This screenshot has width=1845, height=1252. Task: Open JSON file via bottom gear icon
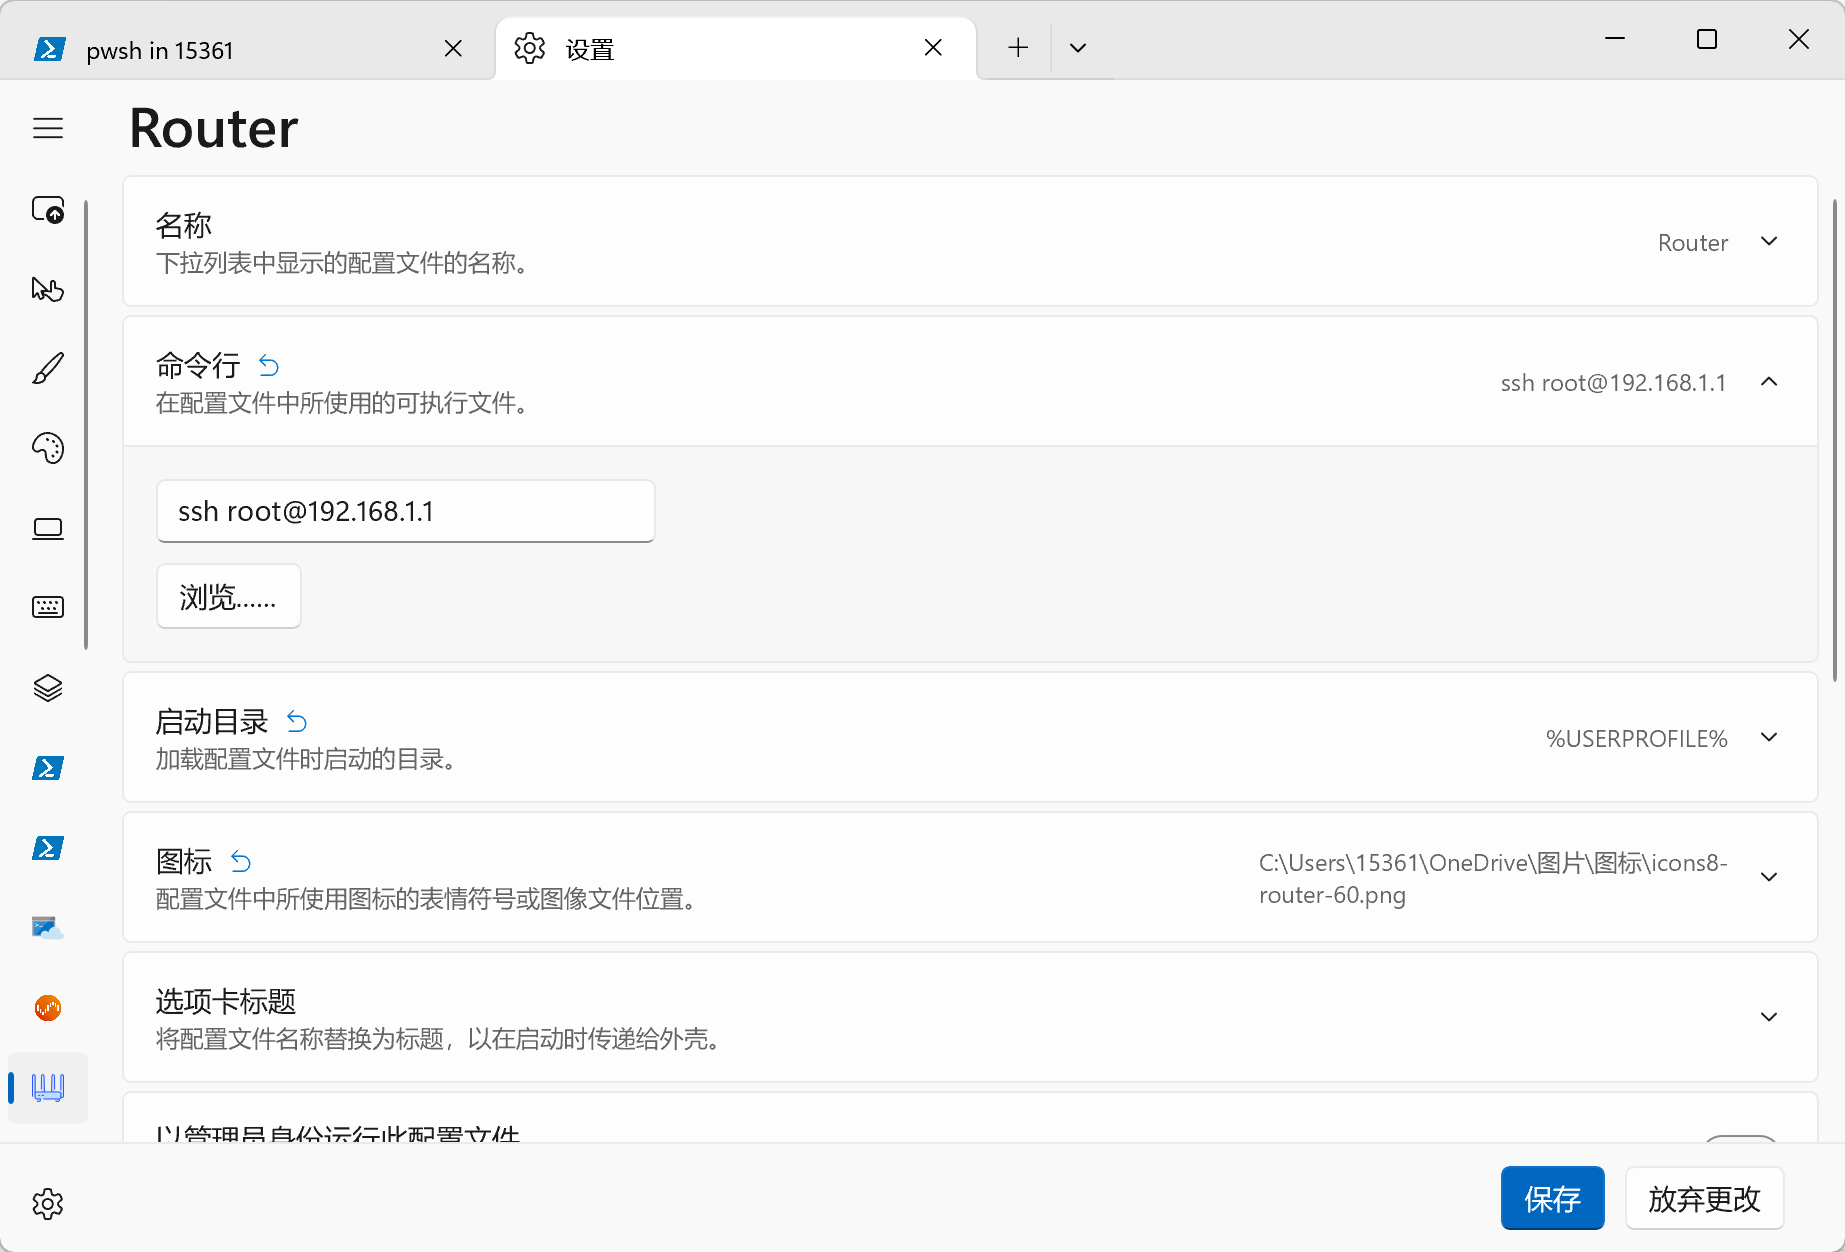(48, 1204)
